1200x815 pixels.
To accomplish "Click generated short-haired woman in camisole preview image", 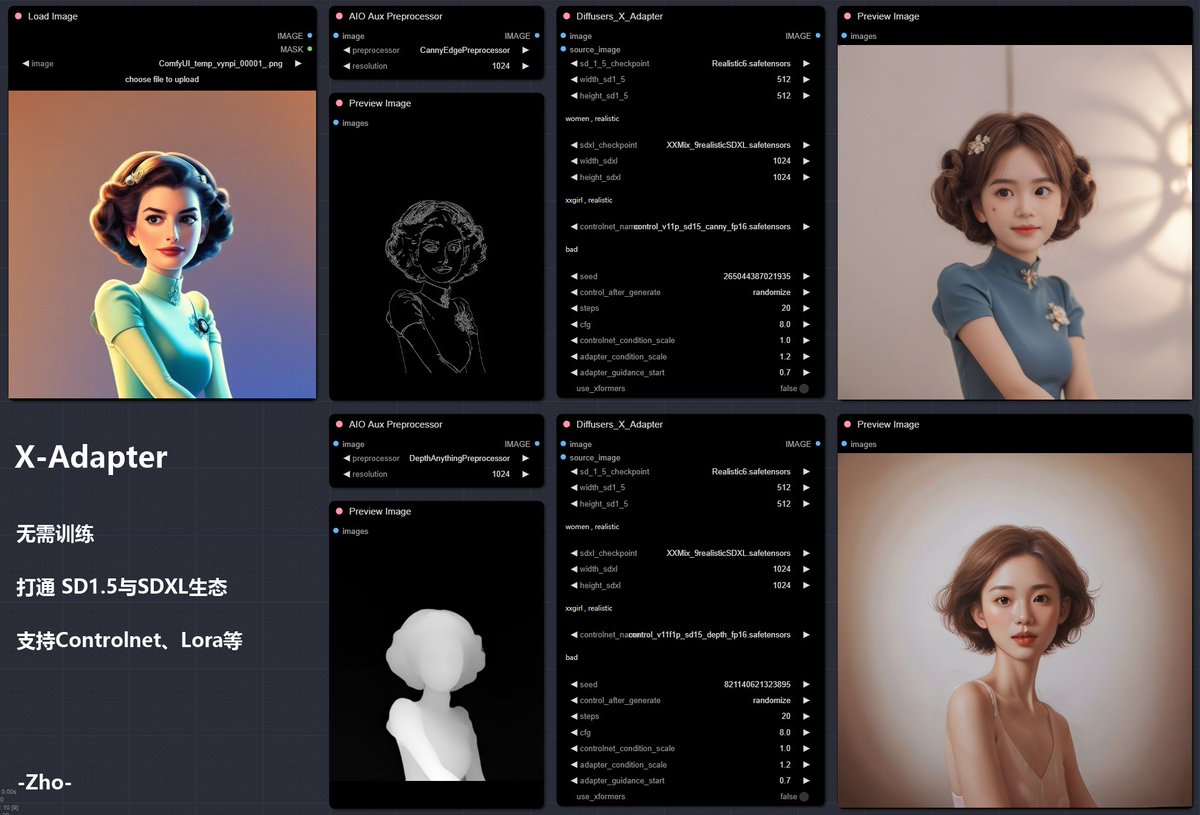I will click(x=1015, y=630).
